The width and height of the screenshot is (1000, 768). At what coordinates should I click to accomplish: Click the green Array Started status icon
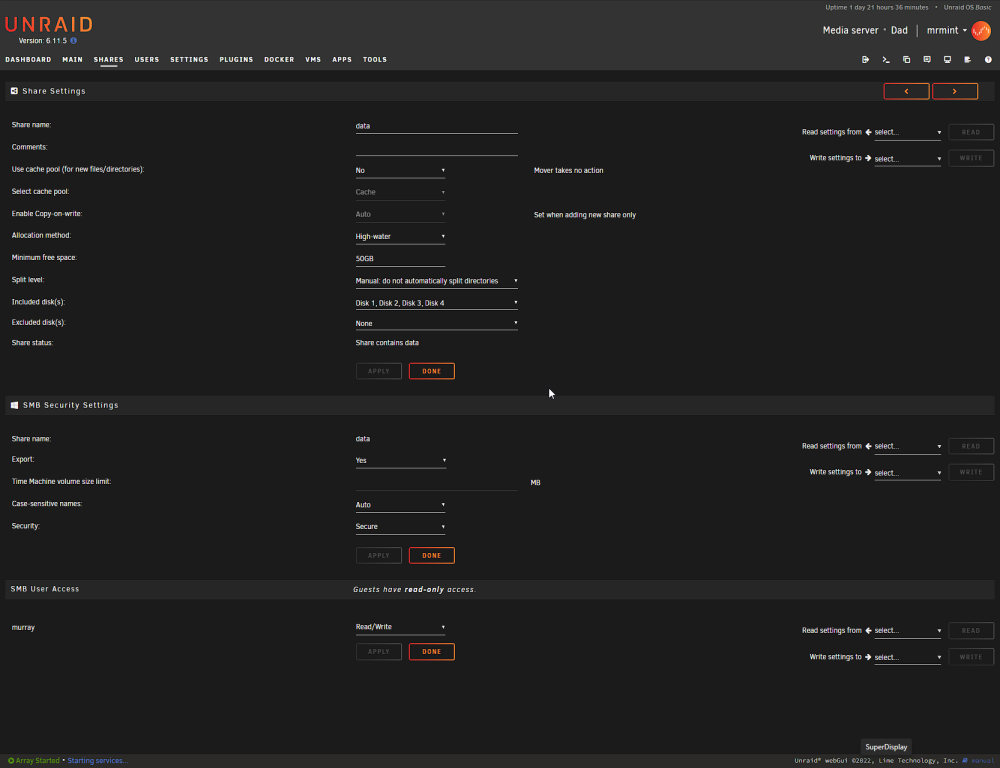coord(11,760)
